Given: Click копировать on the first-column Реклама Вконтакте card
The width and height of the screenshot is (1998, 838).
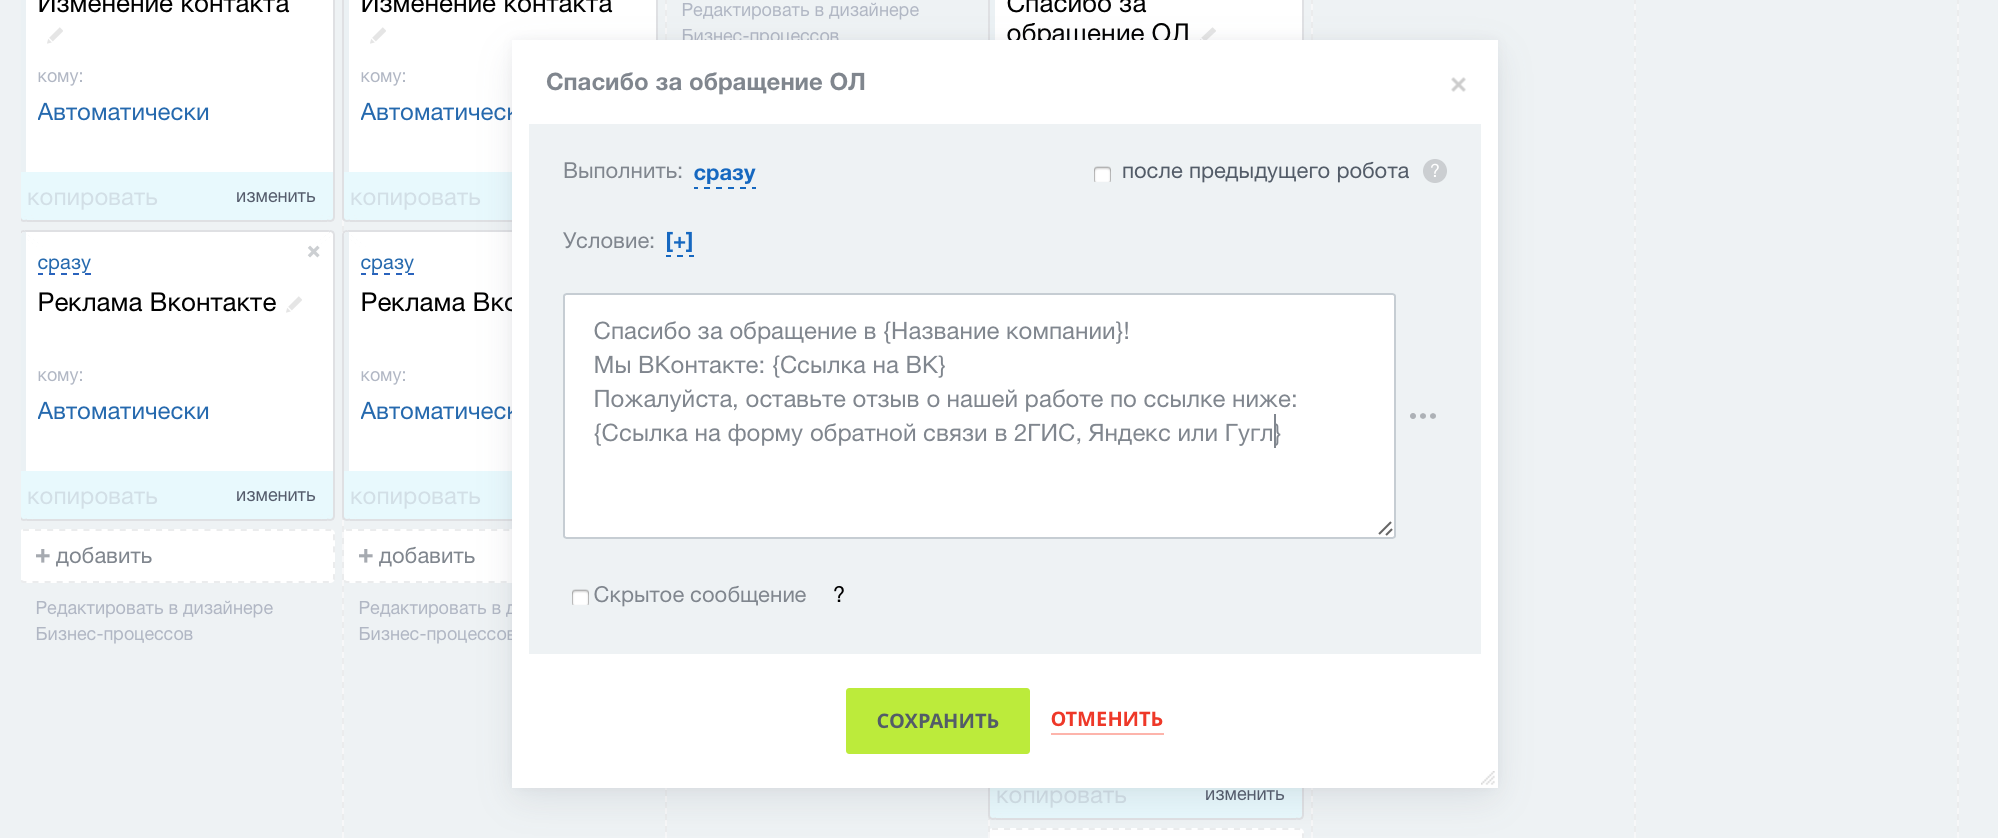Looking at the screenshot, I should [92, 497].
